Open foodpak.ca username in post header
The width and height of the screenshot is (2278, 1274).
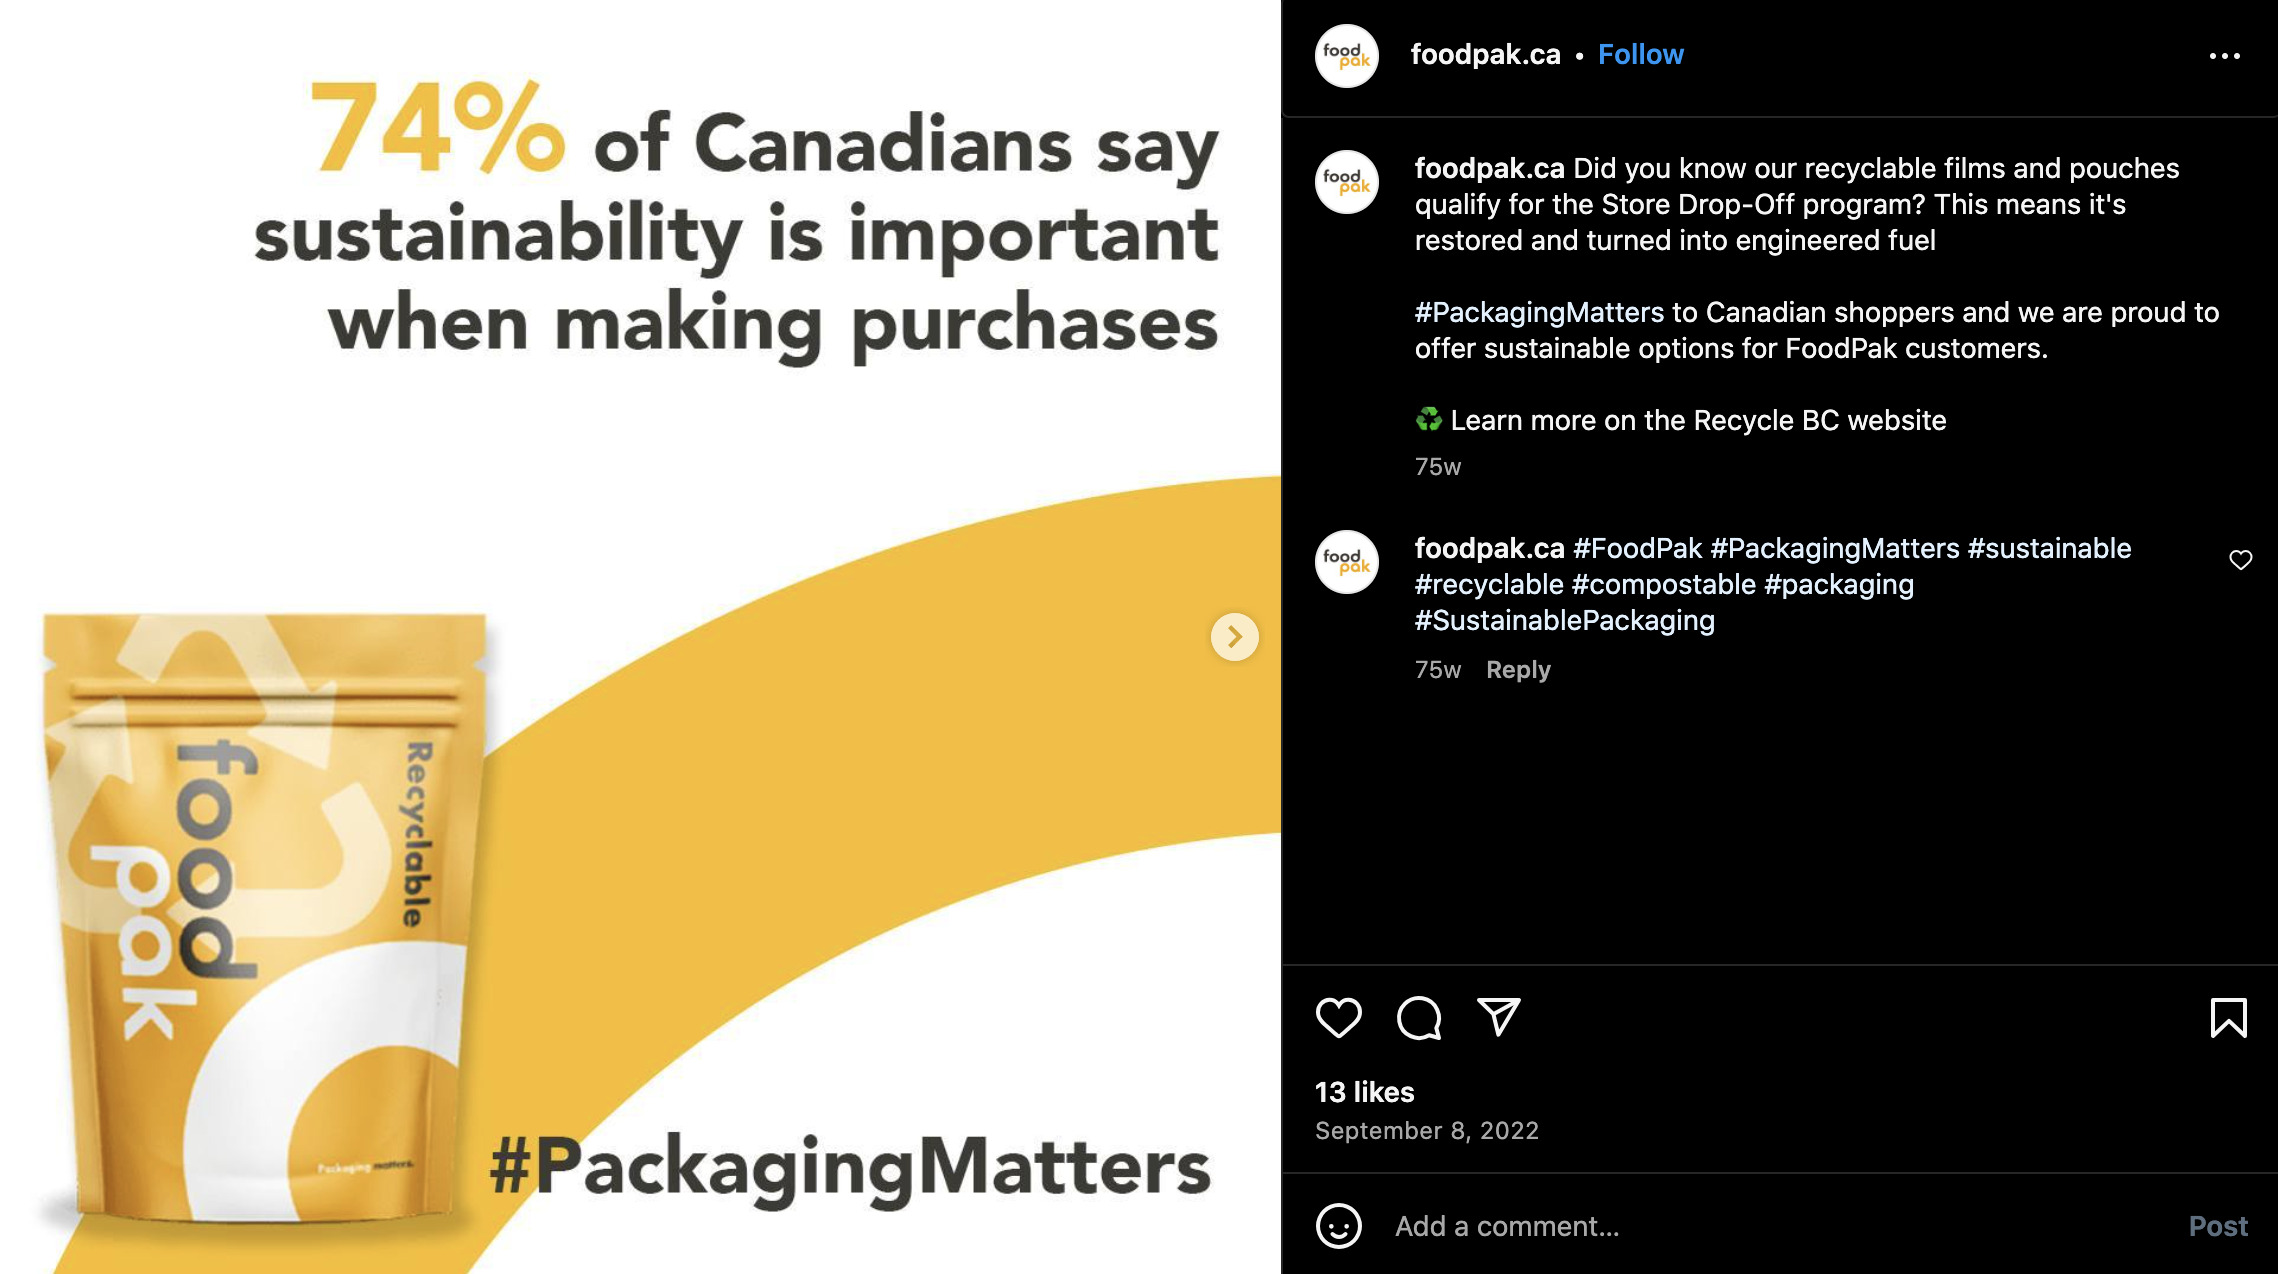[x=1485, y=54]
